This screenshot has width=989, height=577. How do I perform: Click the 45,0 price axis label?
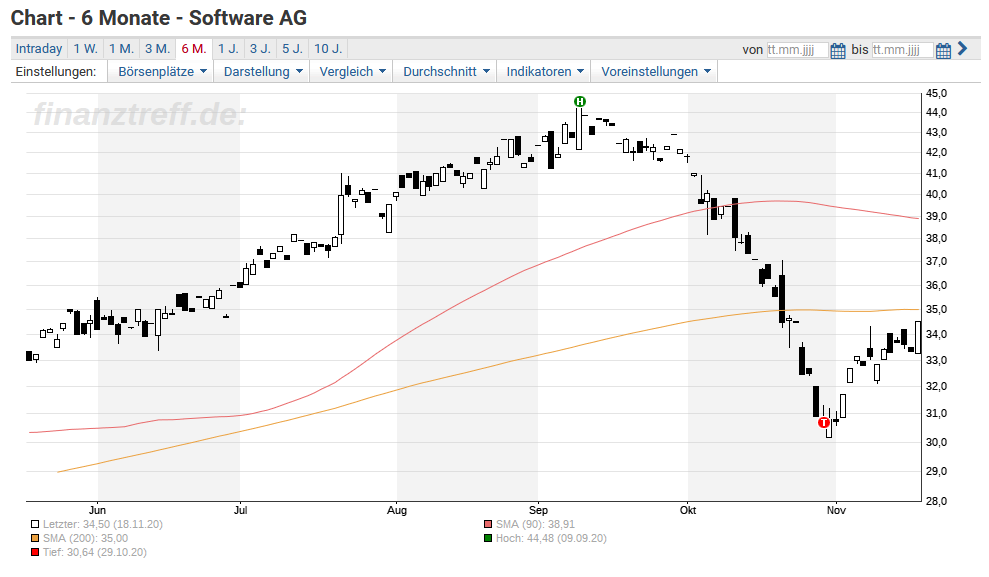936,93
